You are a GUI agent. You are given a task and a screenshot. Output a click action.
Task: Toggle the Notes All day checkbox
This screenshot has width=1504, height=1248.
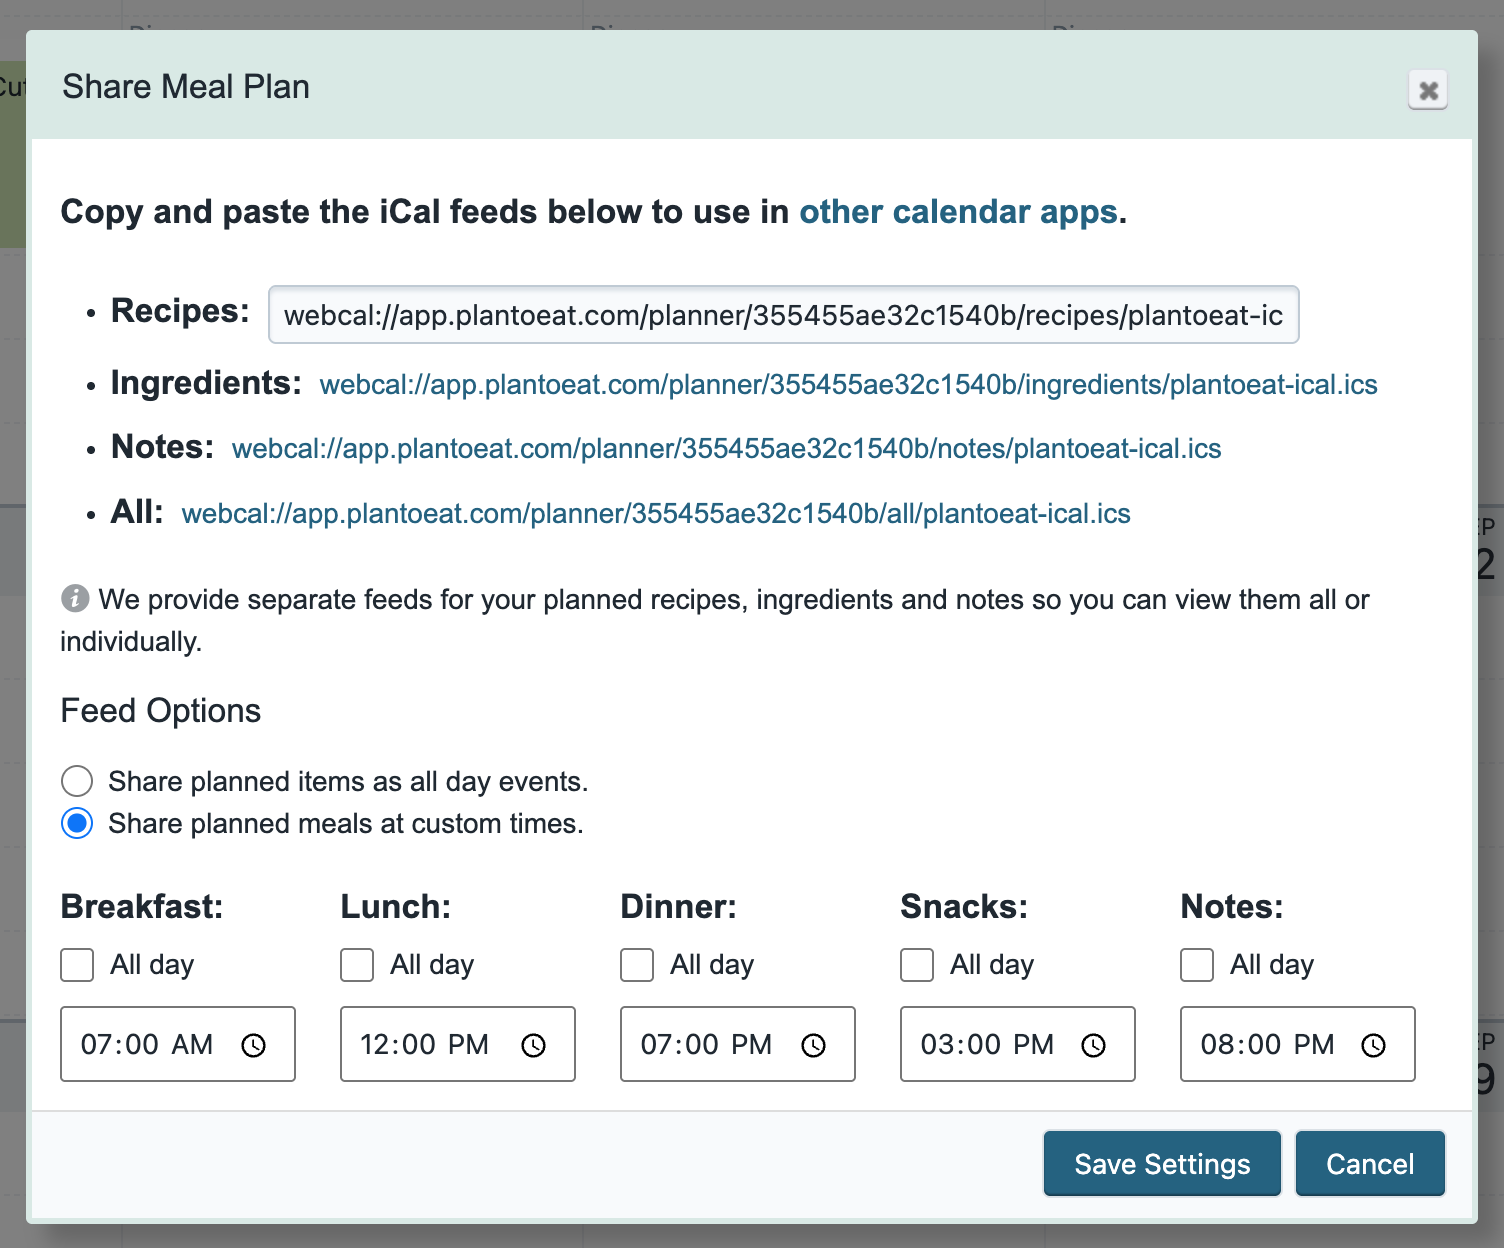coord(1197,965)
